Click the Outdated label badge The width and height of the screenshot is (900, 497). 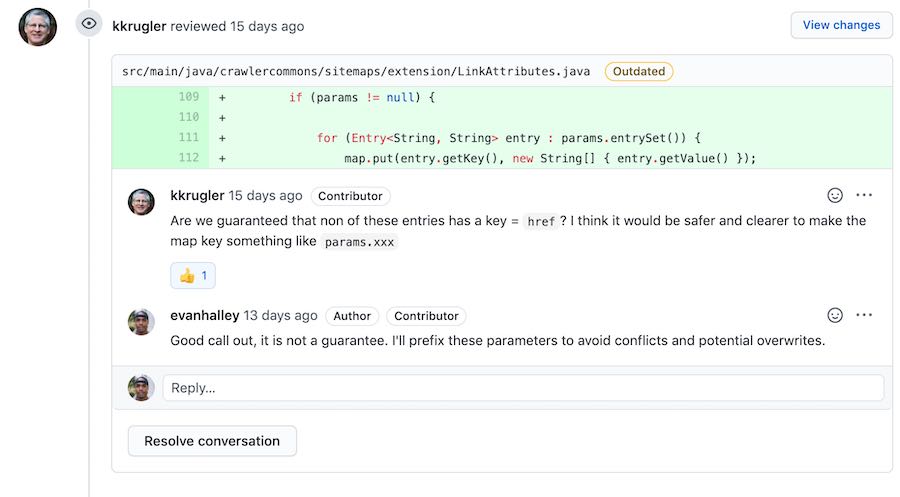click(639, 72)
